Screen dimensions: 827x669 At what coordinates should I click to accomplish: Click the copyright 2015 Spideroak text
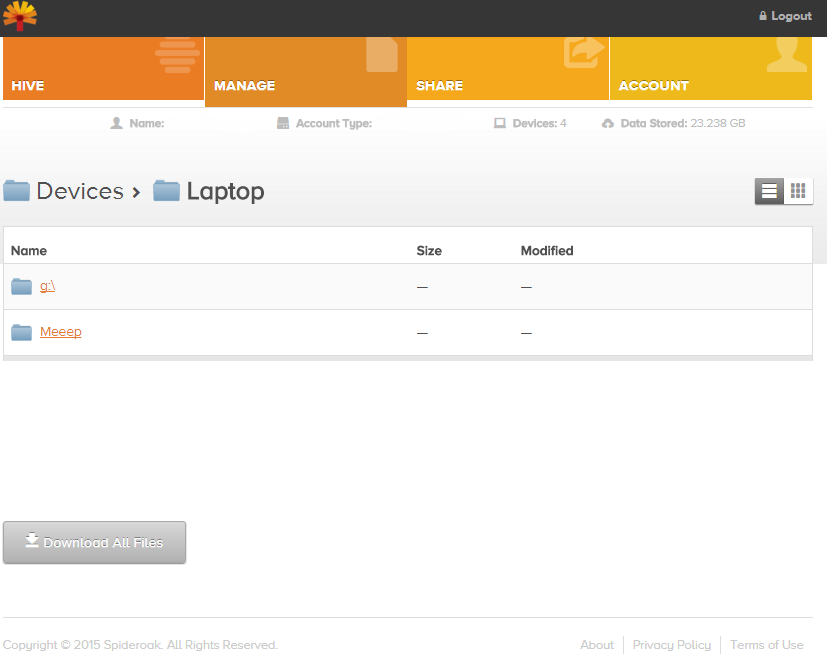pos(140,645)
